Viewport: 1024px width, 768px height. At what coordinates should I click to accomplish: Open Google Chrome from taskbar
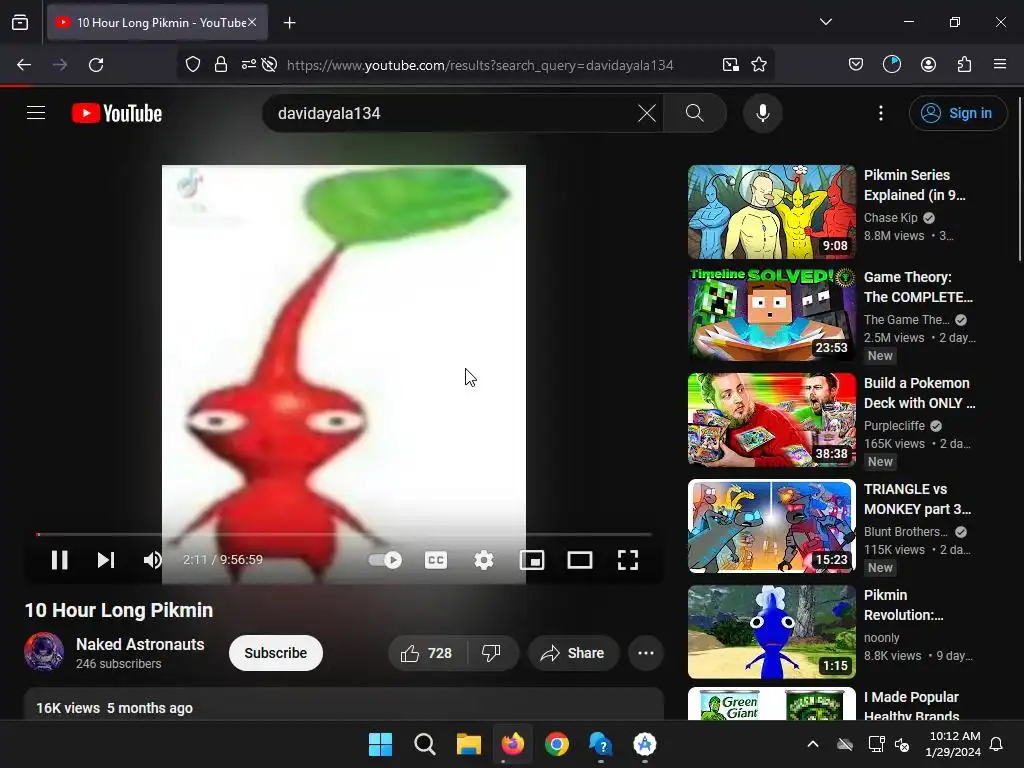556,744
